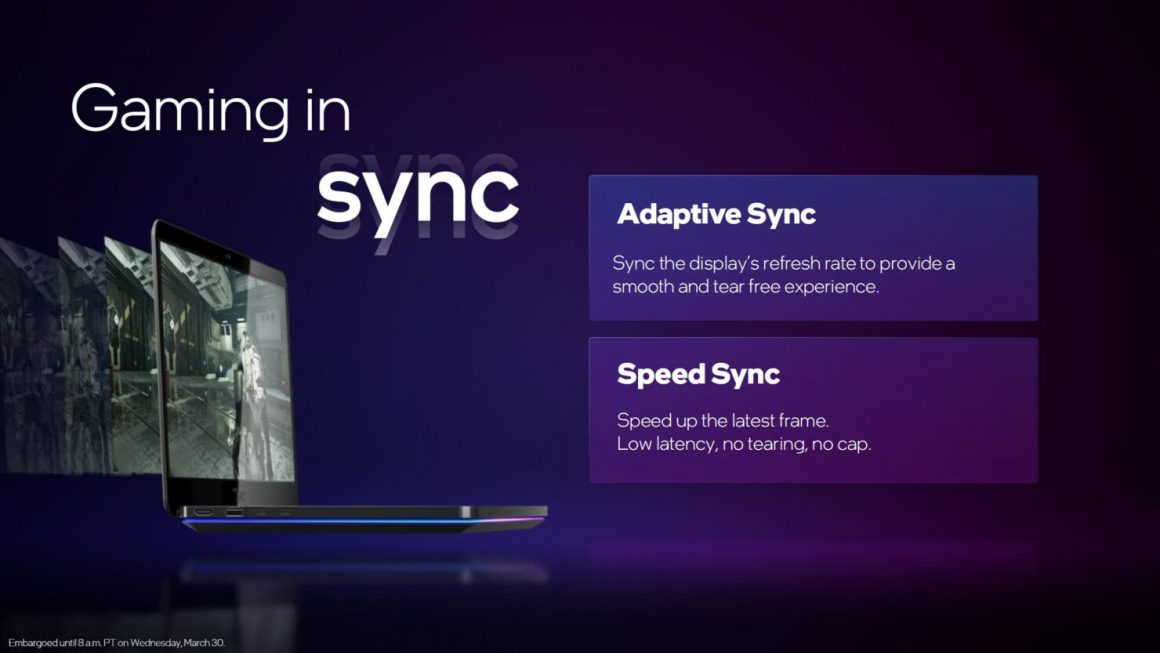Click the laptop's webcam above the screen
Screen dimensions: 1160x653
(231, 259)
